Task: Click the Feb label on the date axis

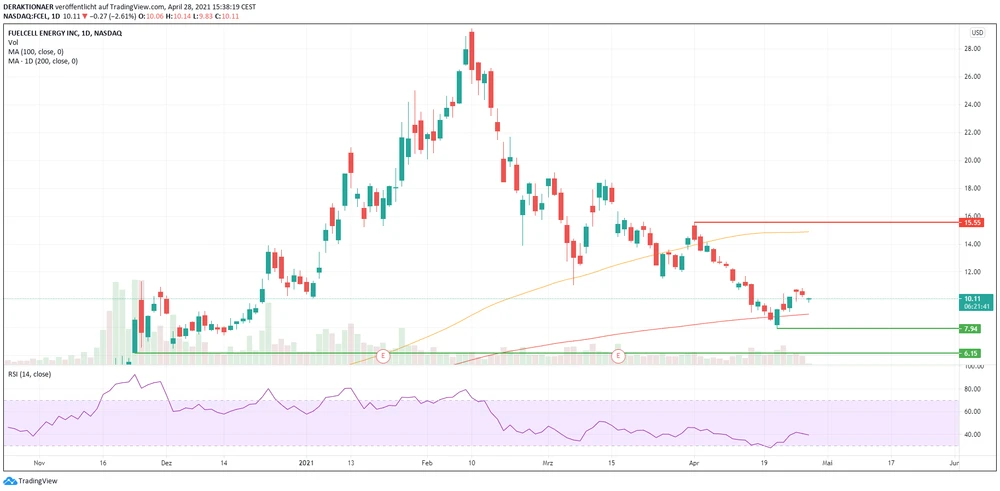Action: pos(426,464)
